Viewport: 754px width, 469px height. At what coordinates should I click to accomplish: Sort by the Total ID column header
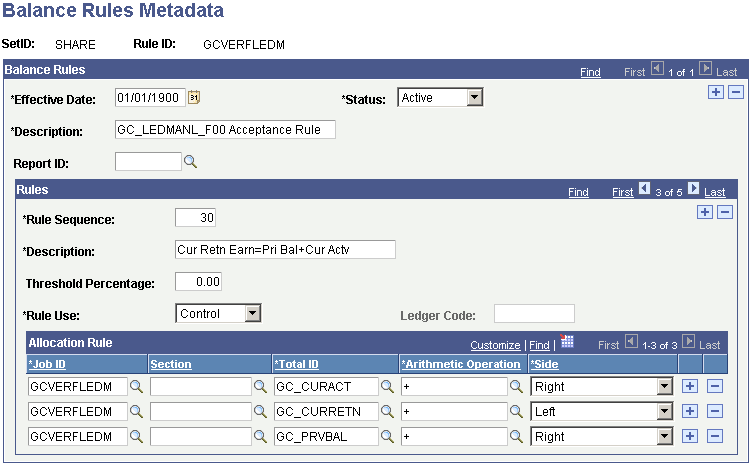[x=296, y=364]
